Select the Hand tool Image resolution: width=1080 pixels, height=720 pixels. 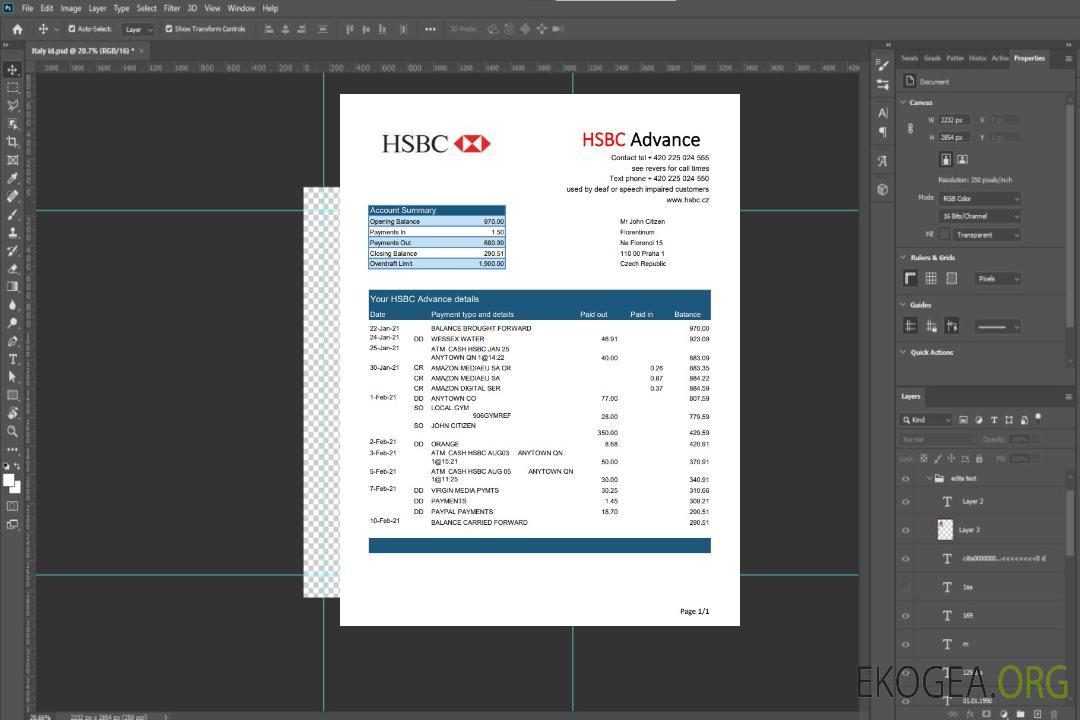pos(12,413)
